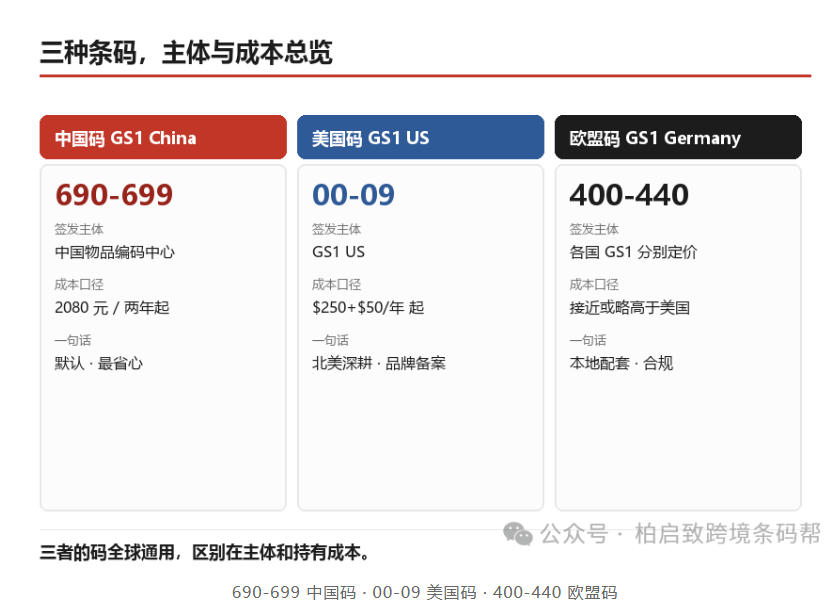829x605 pixels.
Task: Click the GS1 US issuer value
Action: click(x=338, y=252)
